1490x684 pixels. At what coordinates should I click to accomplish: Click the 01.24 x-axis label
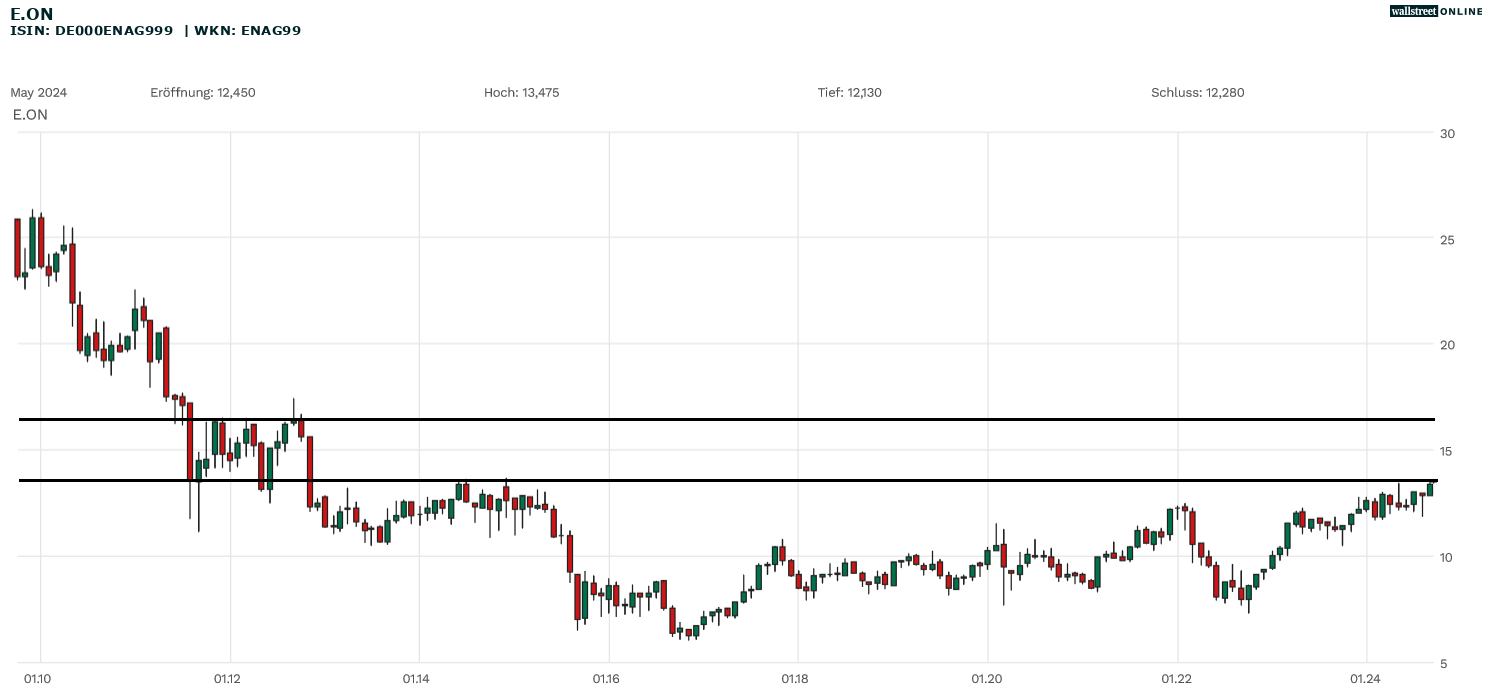pyautogui.click(x=1365, y=679)
